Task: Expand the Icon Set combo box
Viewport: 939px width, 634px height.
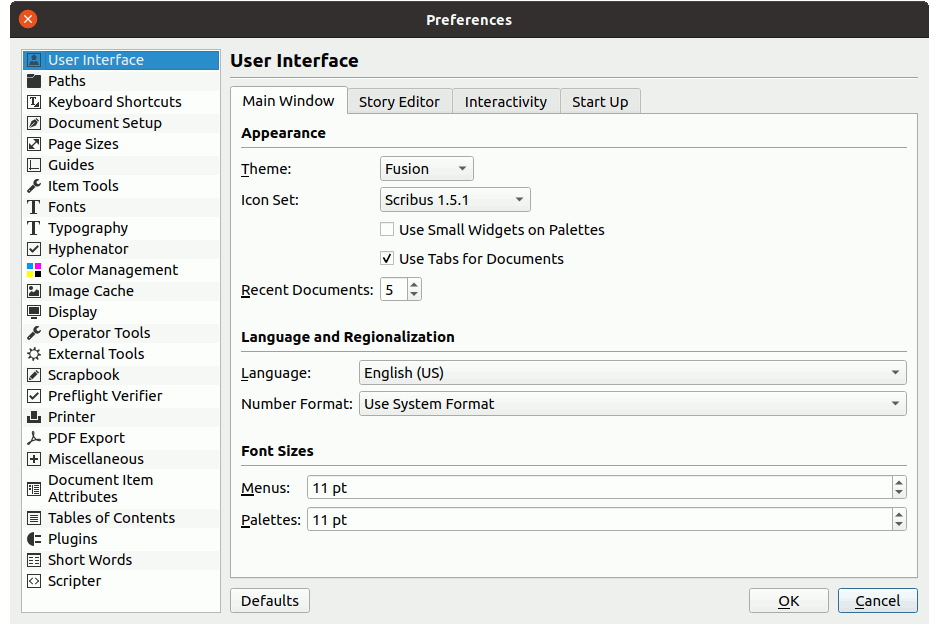Action: (x=455, y=200)
